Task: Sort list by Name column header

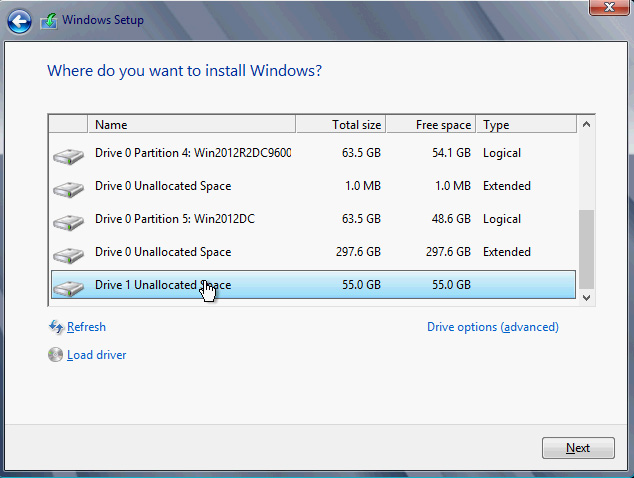Action: click(x=192, y=125)
